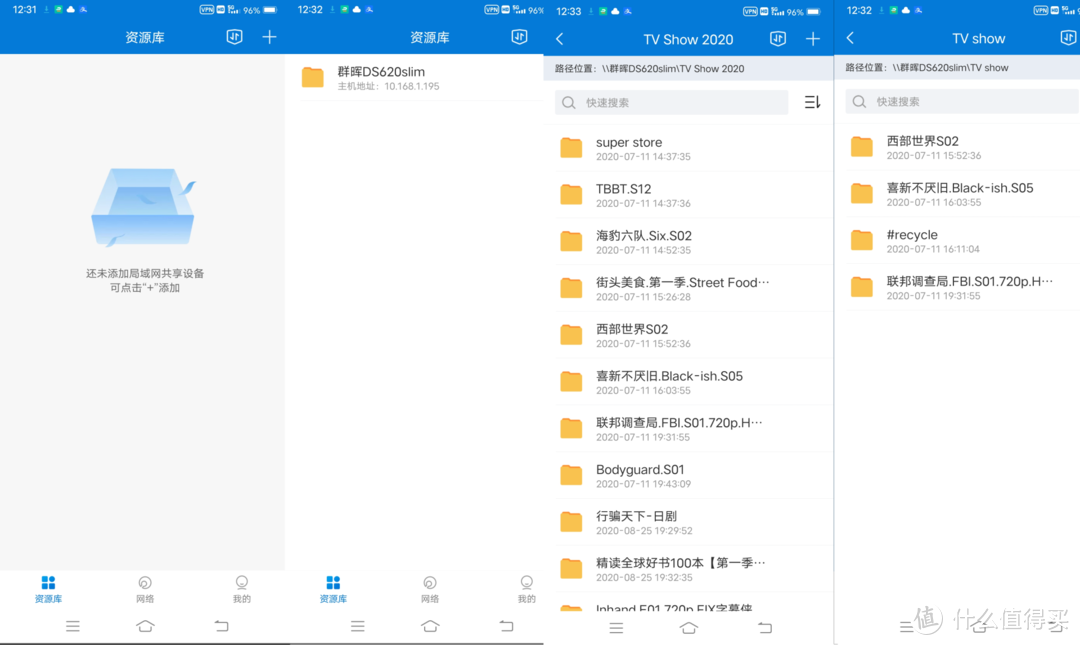The width and height of the screenshot is (1080, 645).
Task: Open the 西部世界S02 folder
Action: pos(660,334)
